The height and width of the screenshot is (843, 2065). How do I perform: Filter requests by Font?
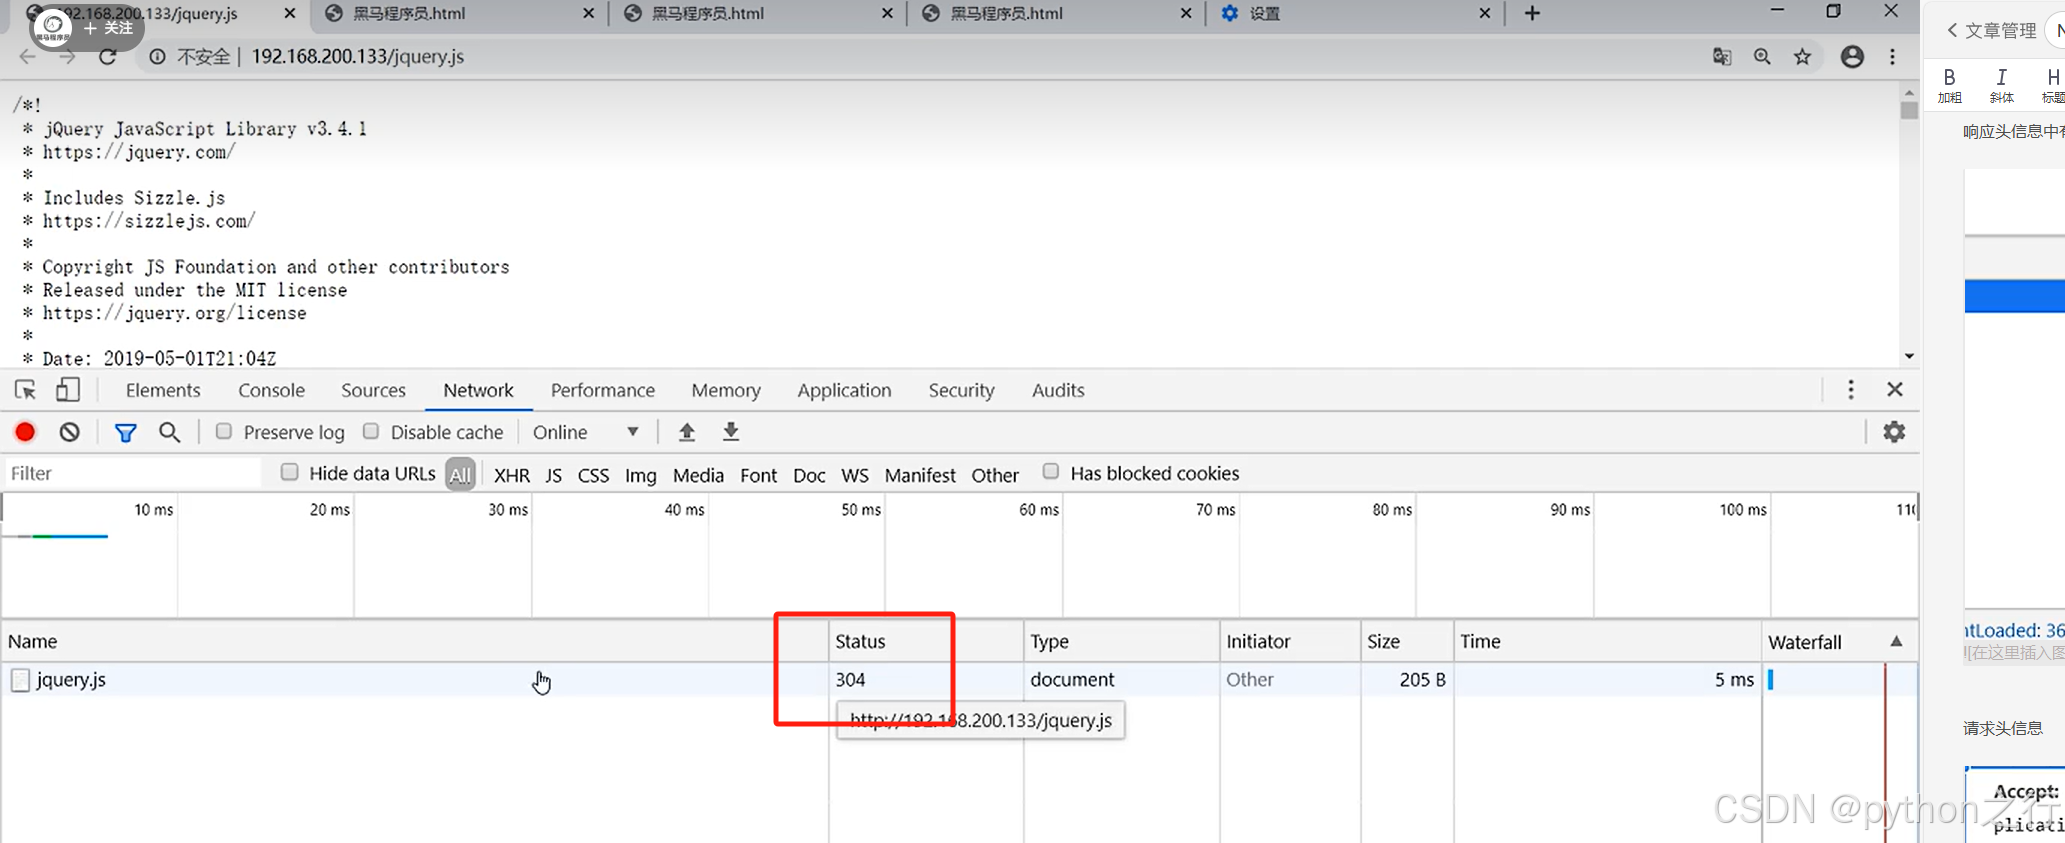pyautogui.click(x=758, y=475)
